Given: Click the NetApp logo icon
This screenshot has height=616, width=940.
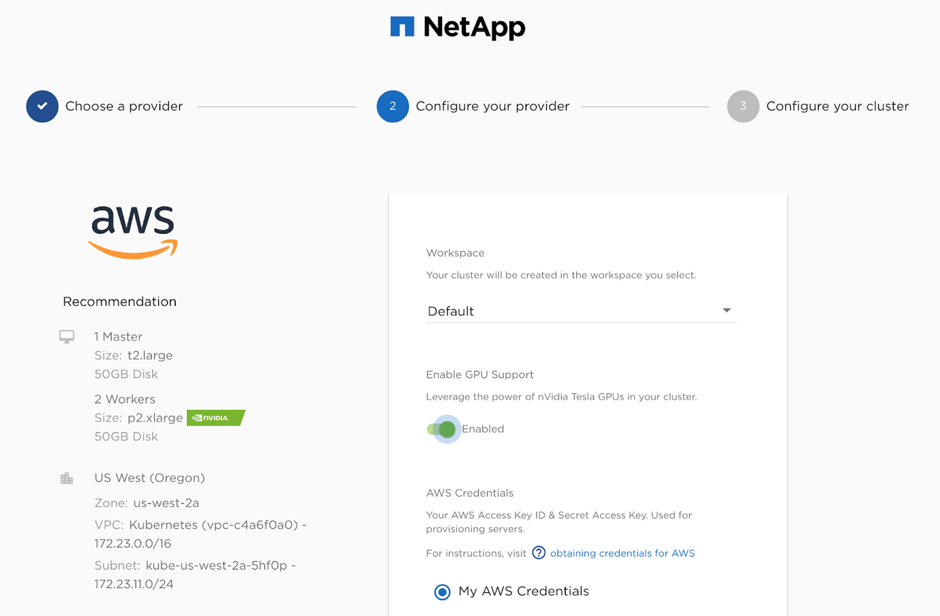Looking at the screenshot, I should point(402,27).
